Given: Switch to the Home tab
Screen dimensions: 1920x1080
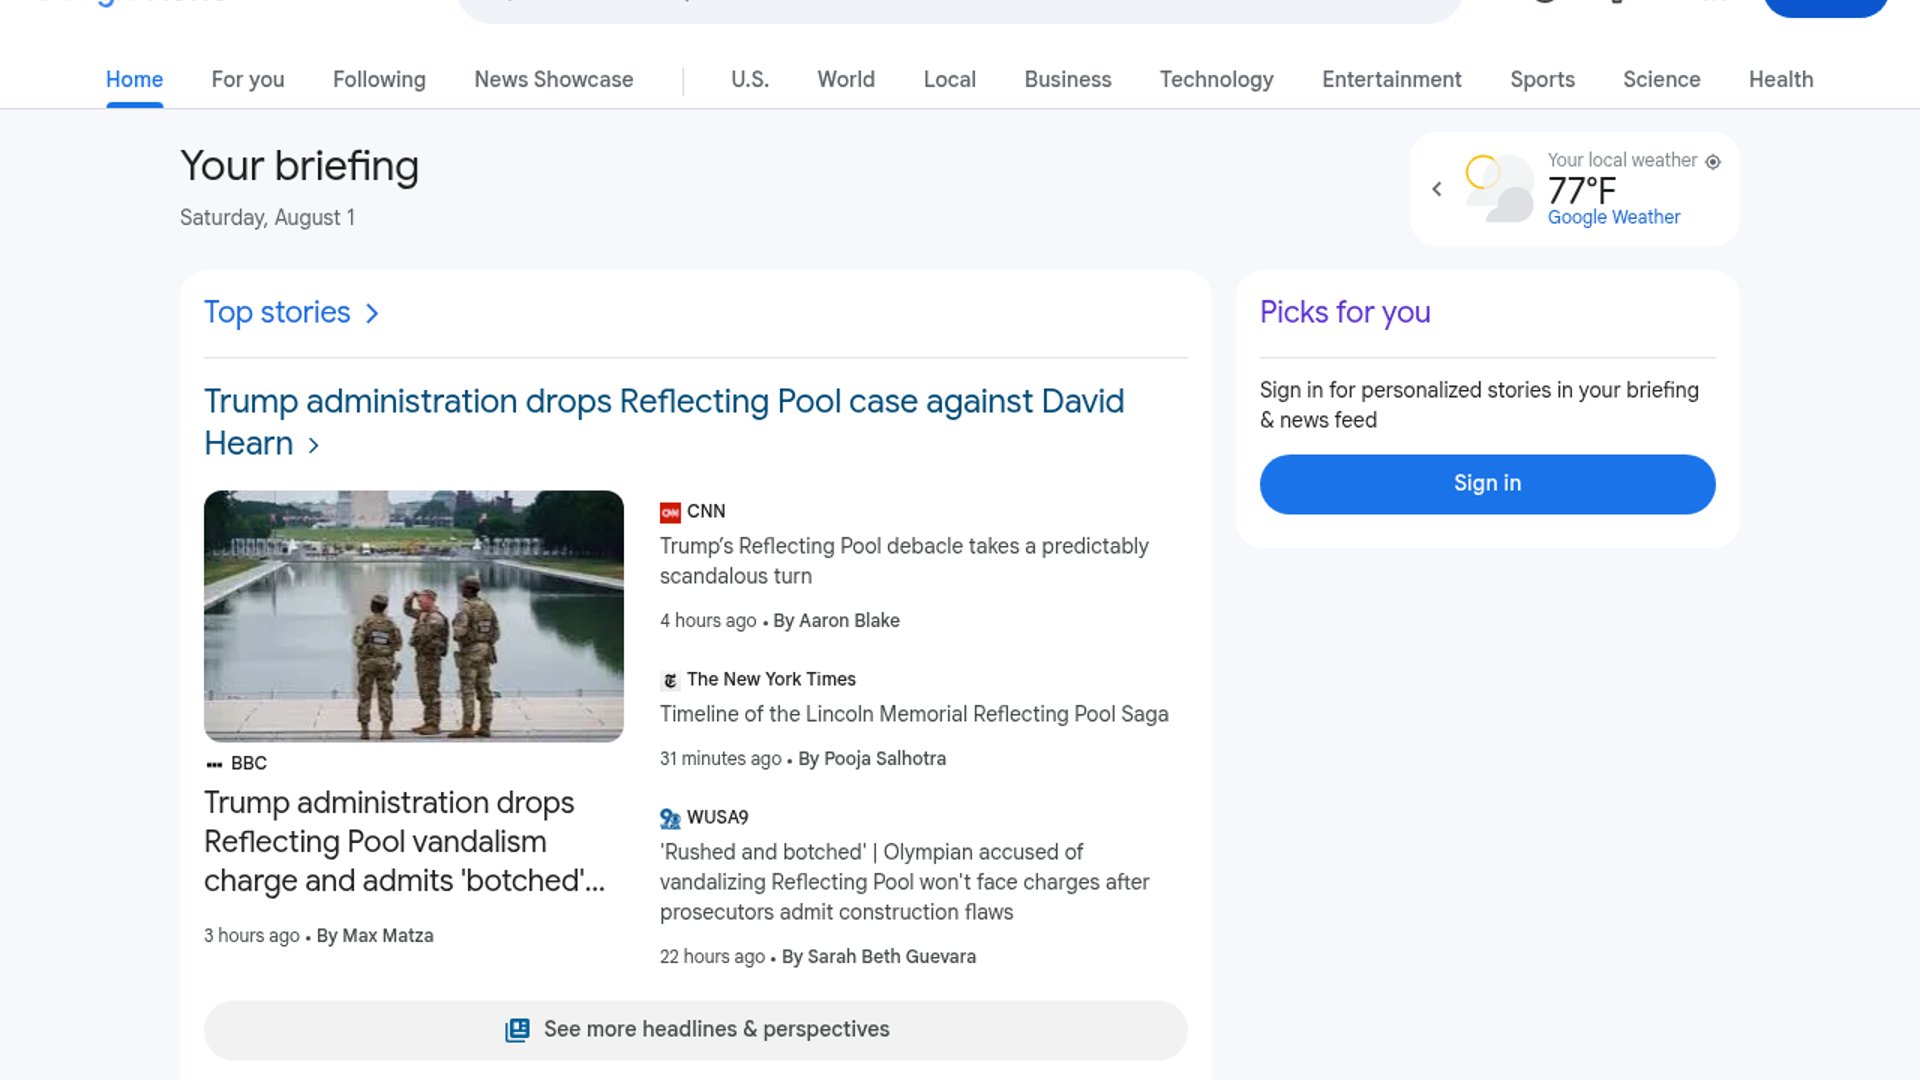Looking at the screenshot, I should coord(134,79).
